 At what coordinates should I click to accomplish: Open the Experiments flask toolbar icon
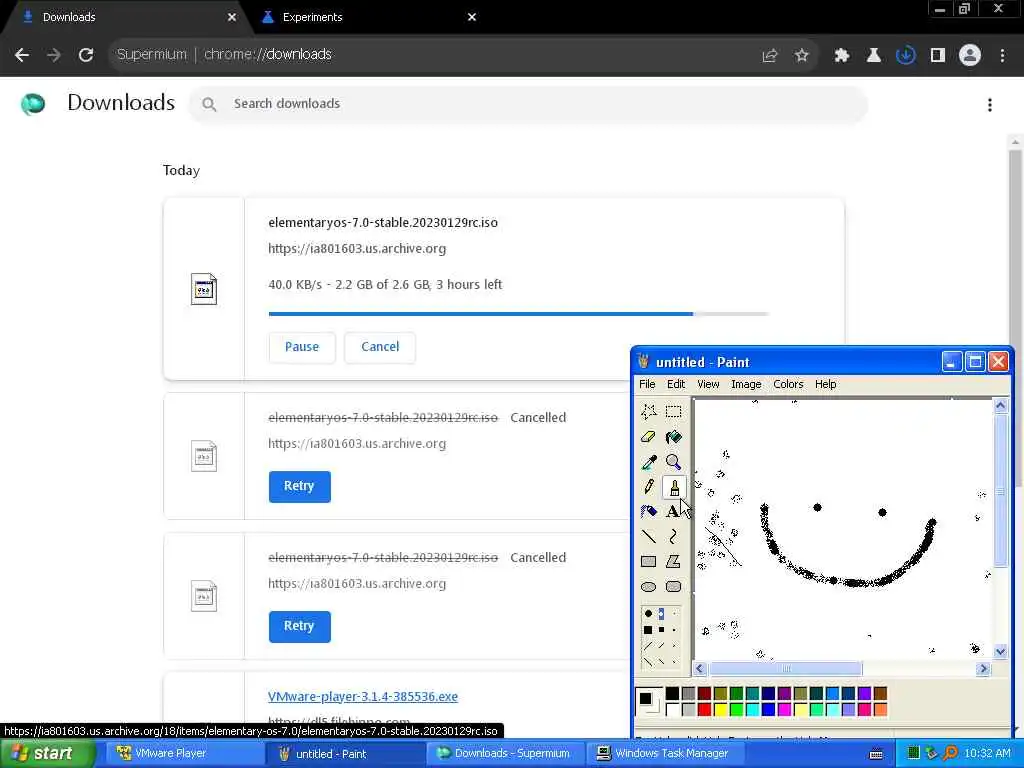[873, 56]
